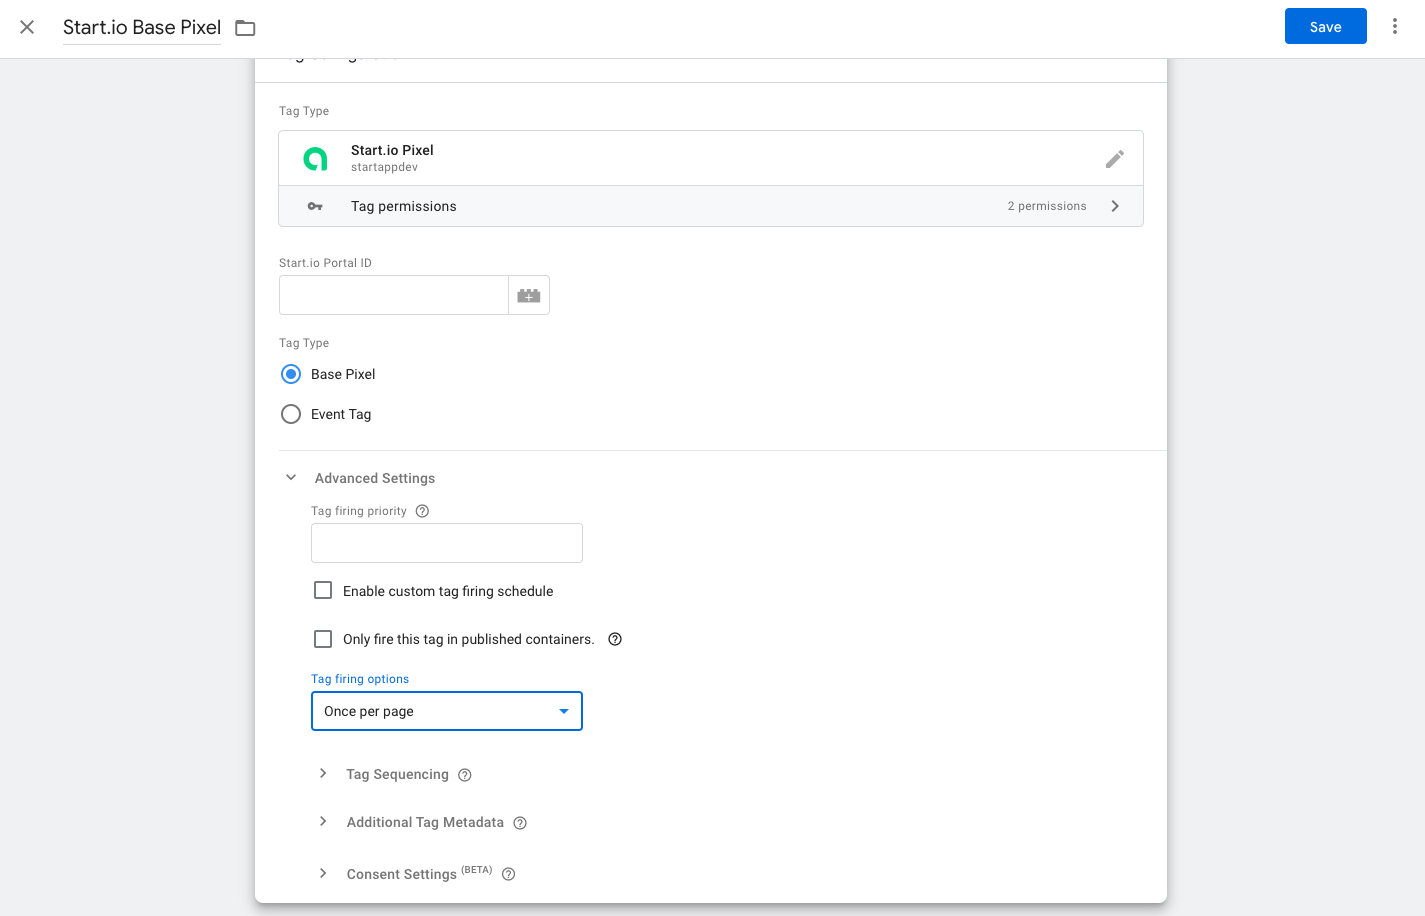Open the Tag permissions row
Viewport: 1425px width, 916px height.
point(711,206)
